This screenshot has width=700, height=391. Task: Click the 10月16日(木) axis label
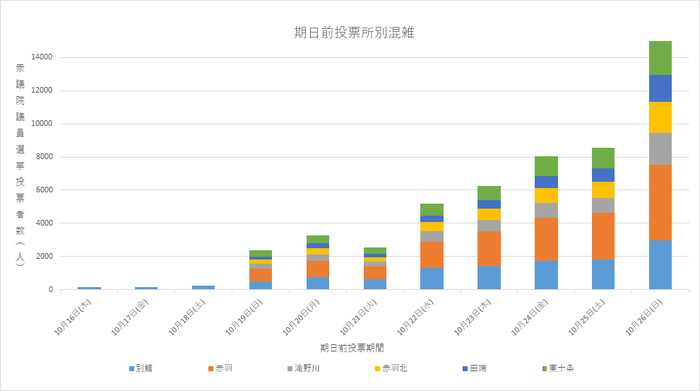[73, 317]
